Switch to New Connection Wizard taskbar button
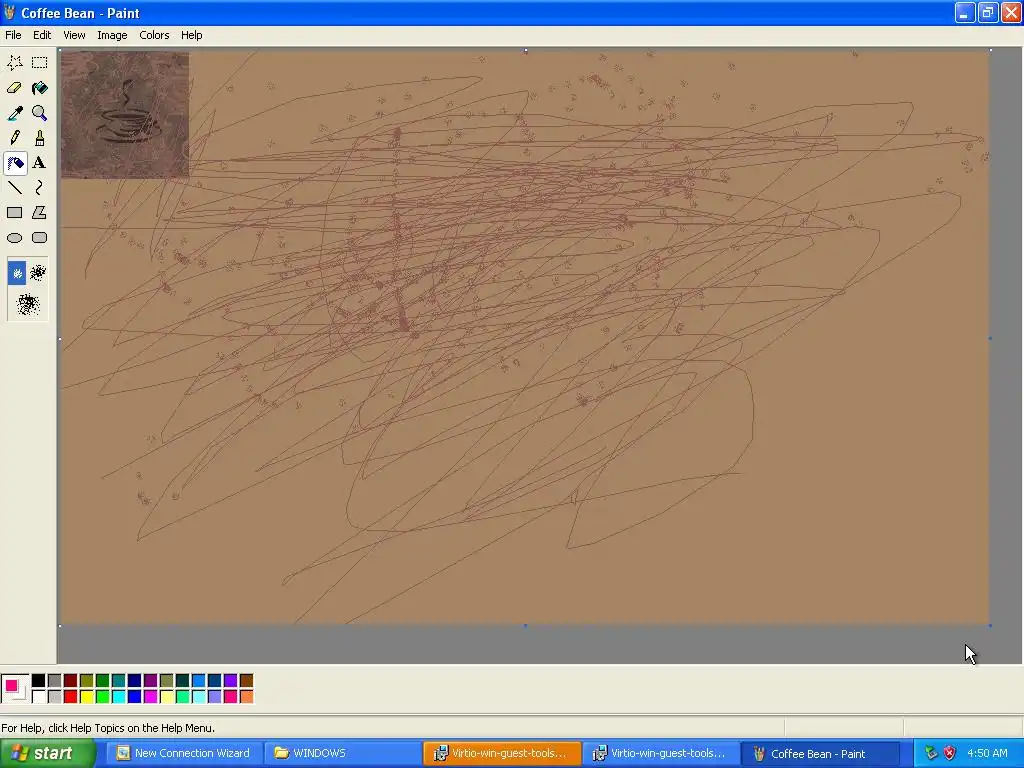 [x=183, y=753]
